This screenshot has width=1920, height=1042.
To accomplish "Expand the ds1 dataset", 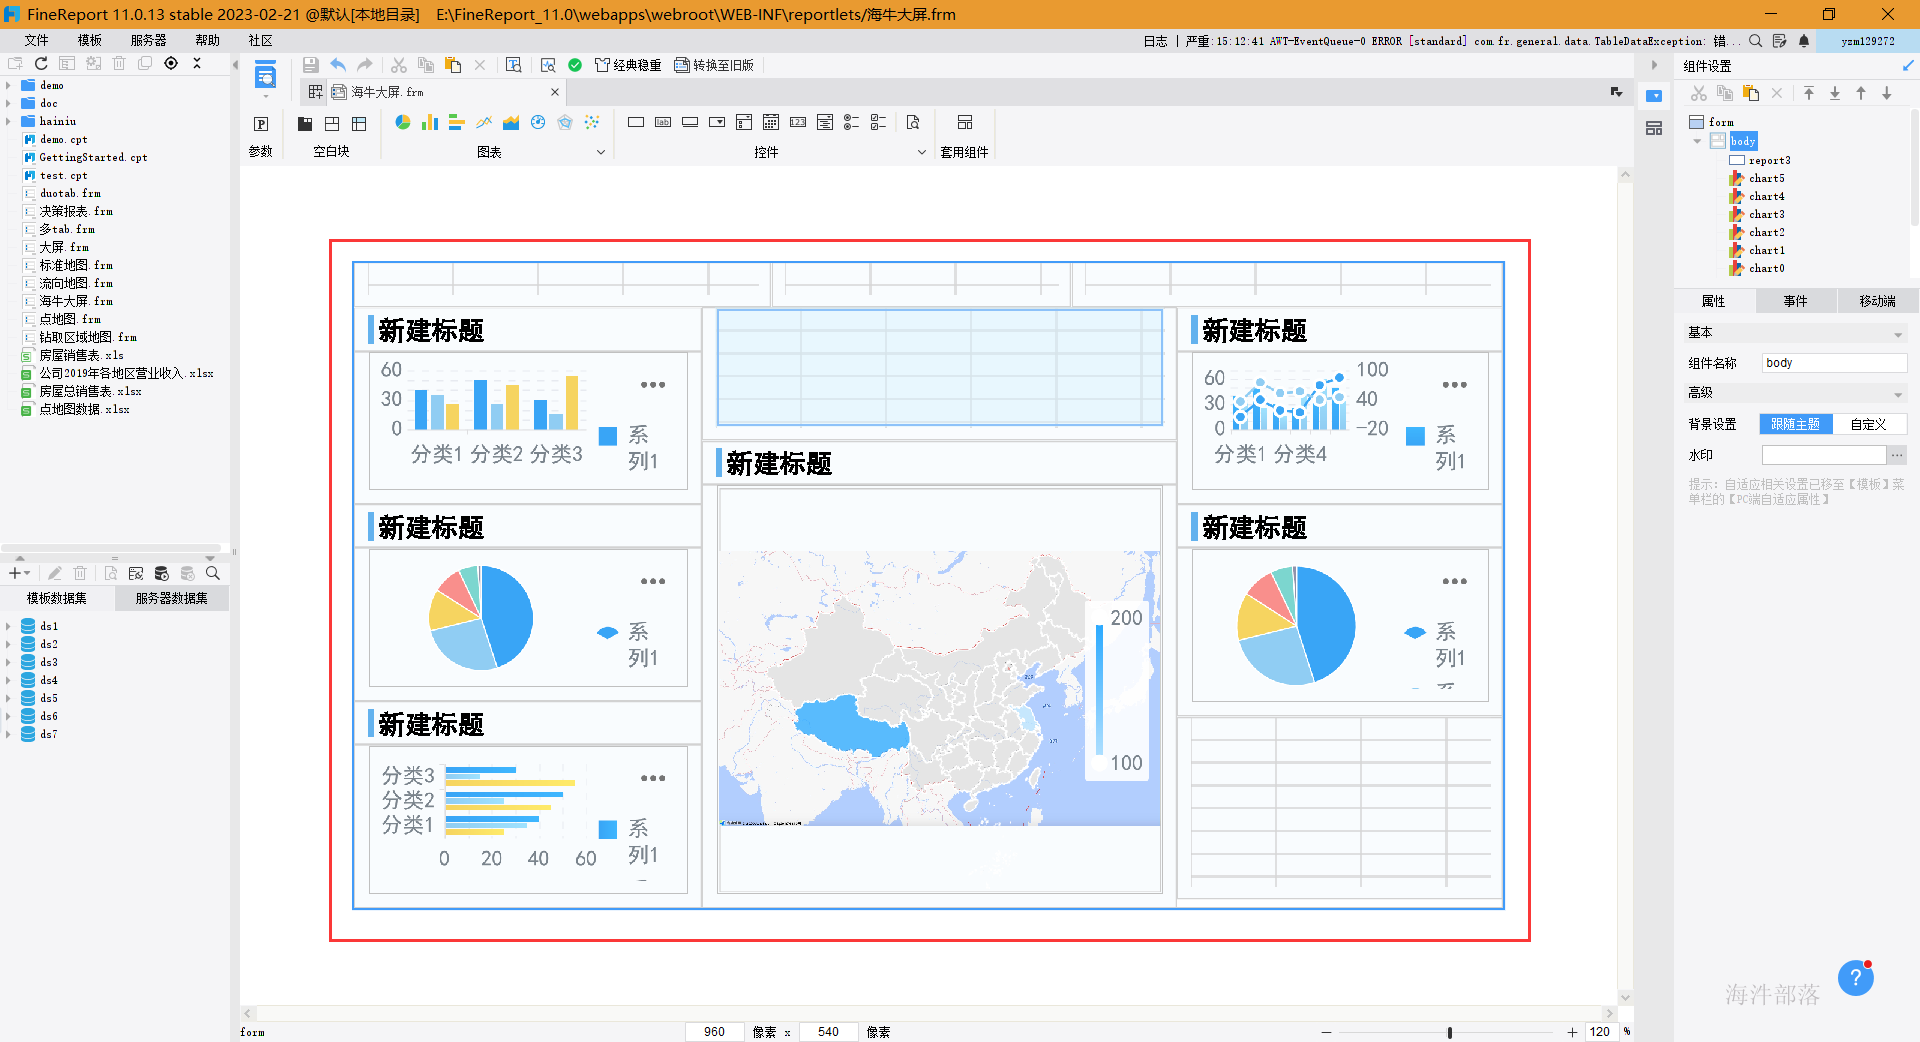I will coord(8,626).
